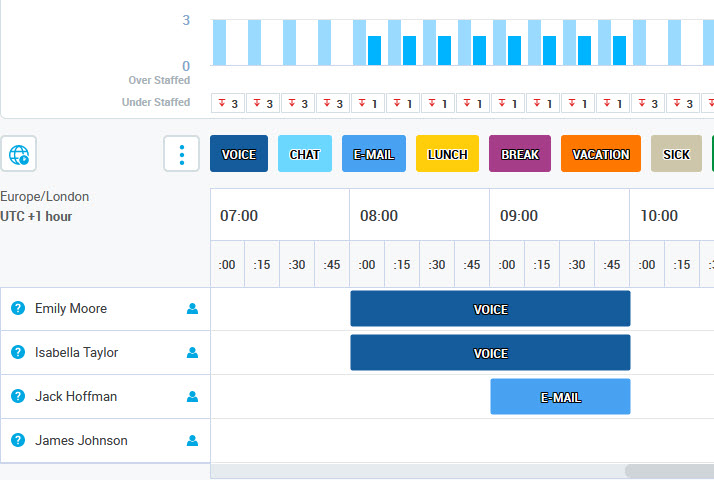Open Emily Moore's agent profile icon

[193, 309]
